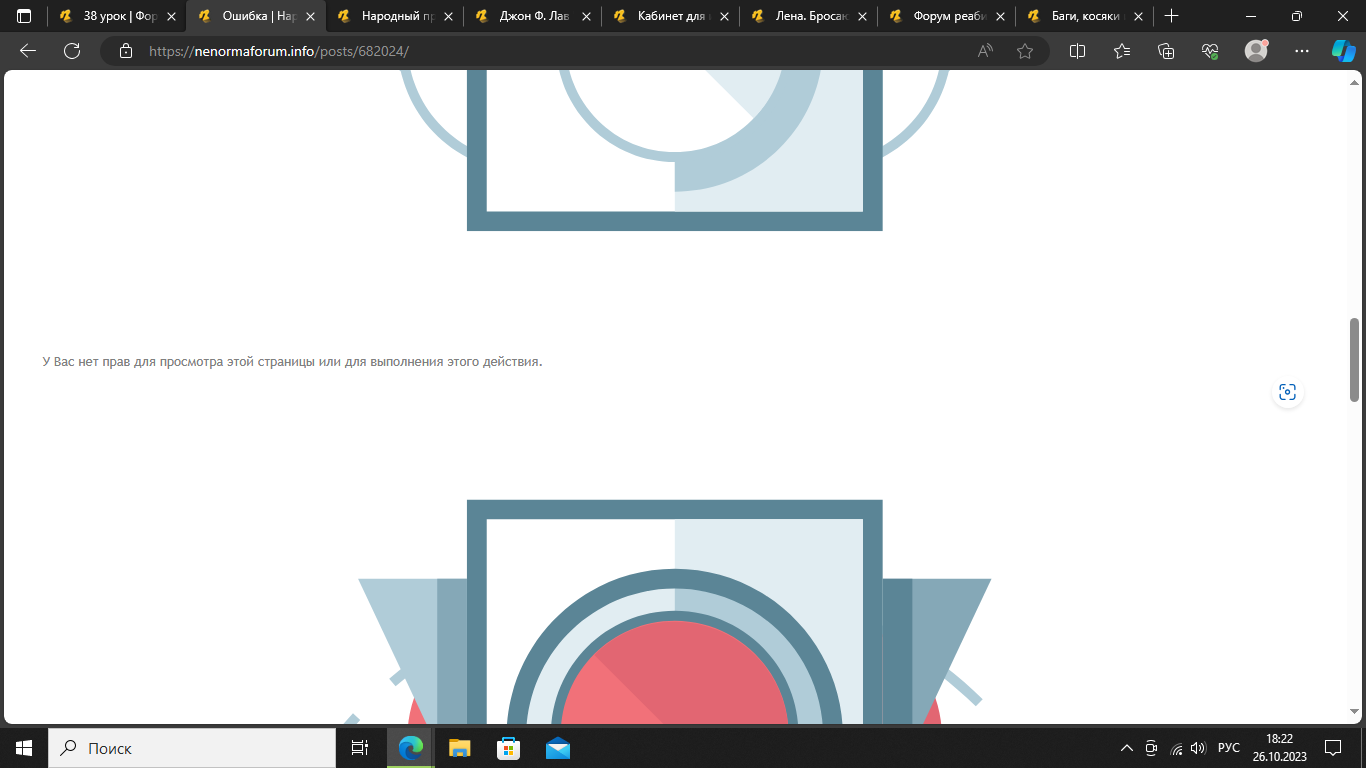Click the page's vertical scrollbar thumb

tap(1355, 360)
